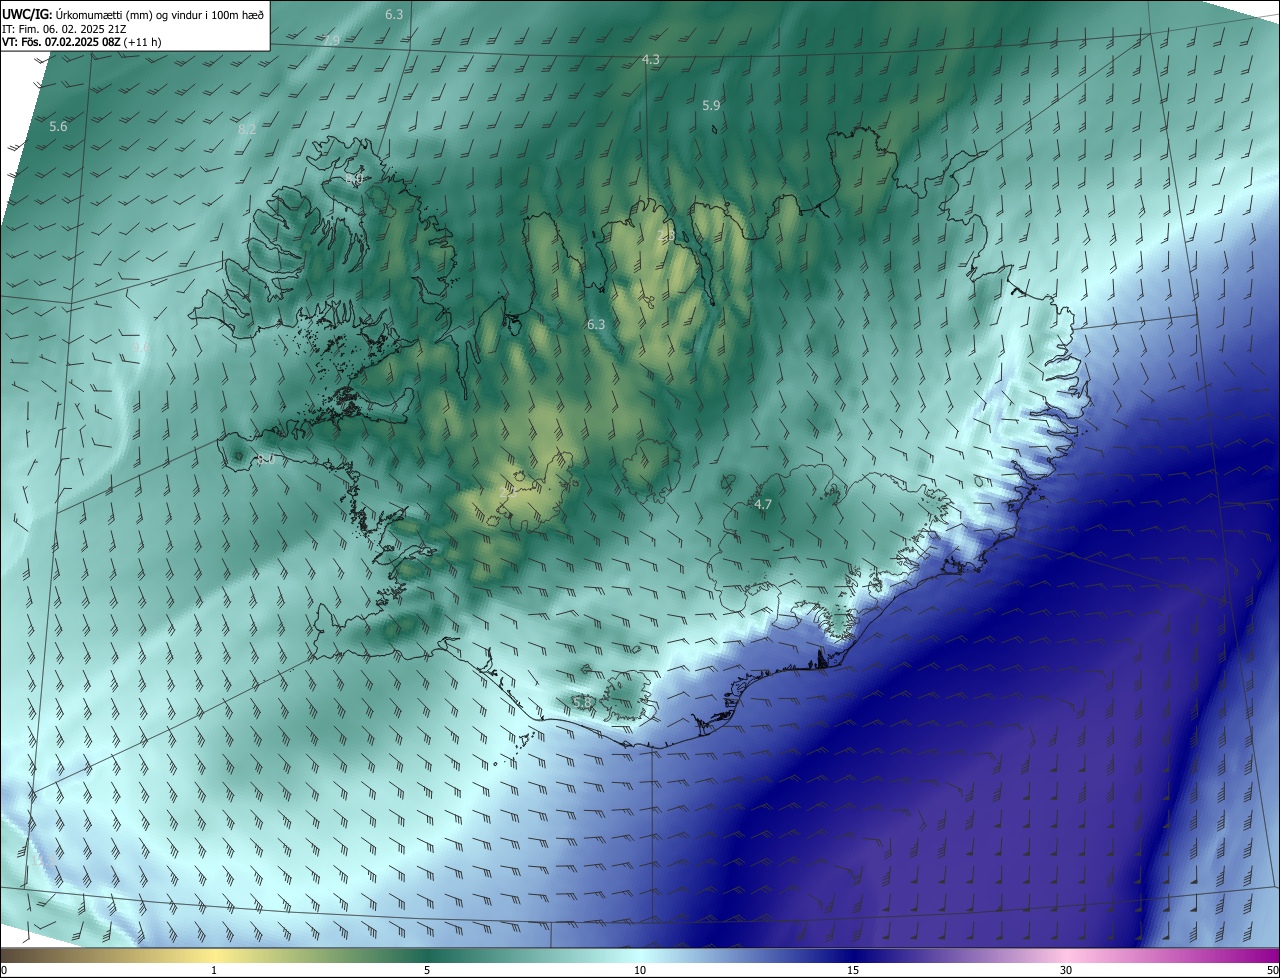Click the colorbar tick label 30
Screen dimensions: 1280x978
pos(1066,970)
